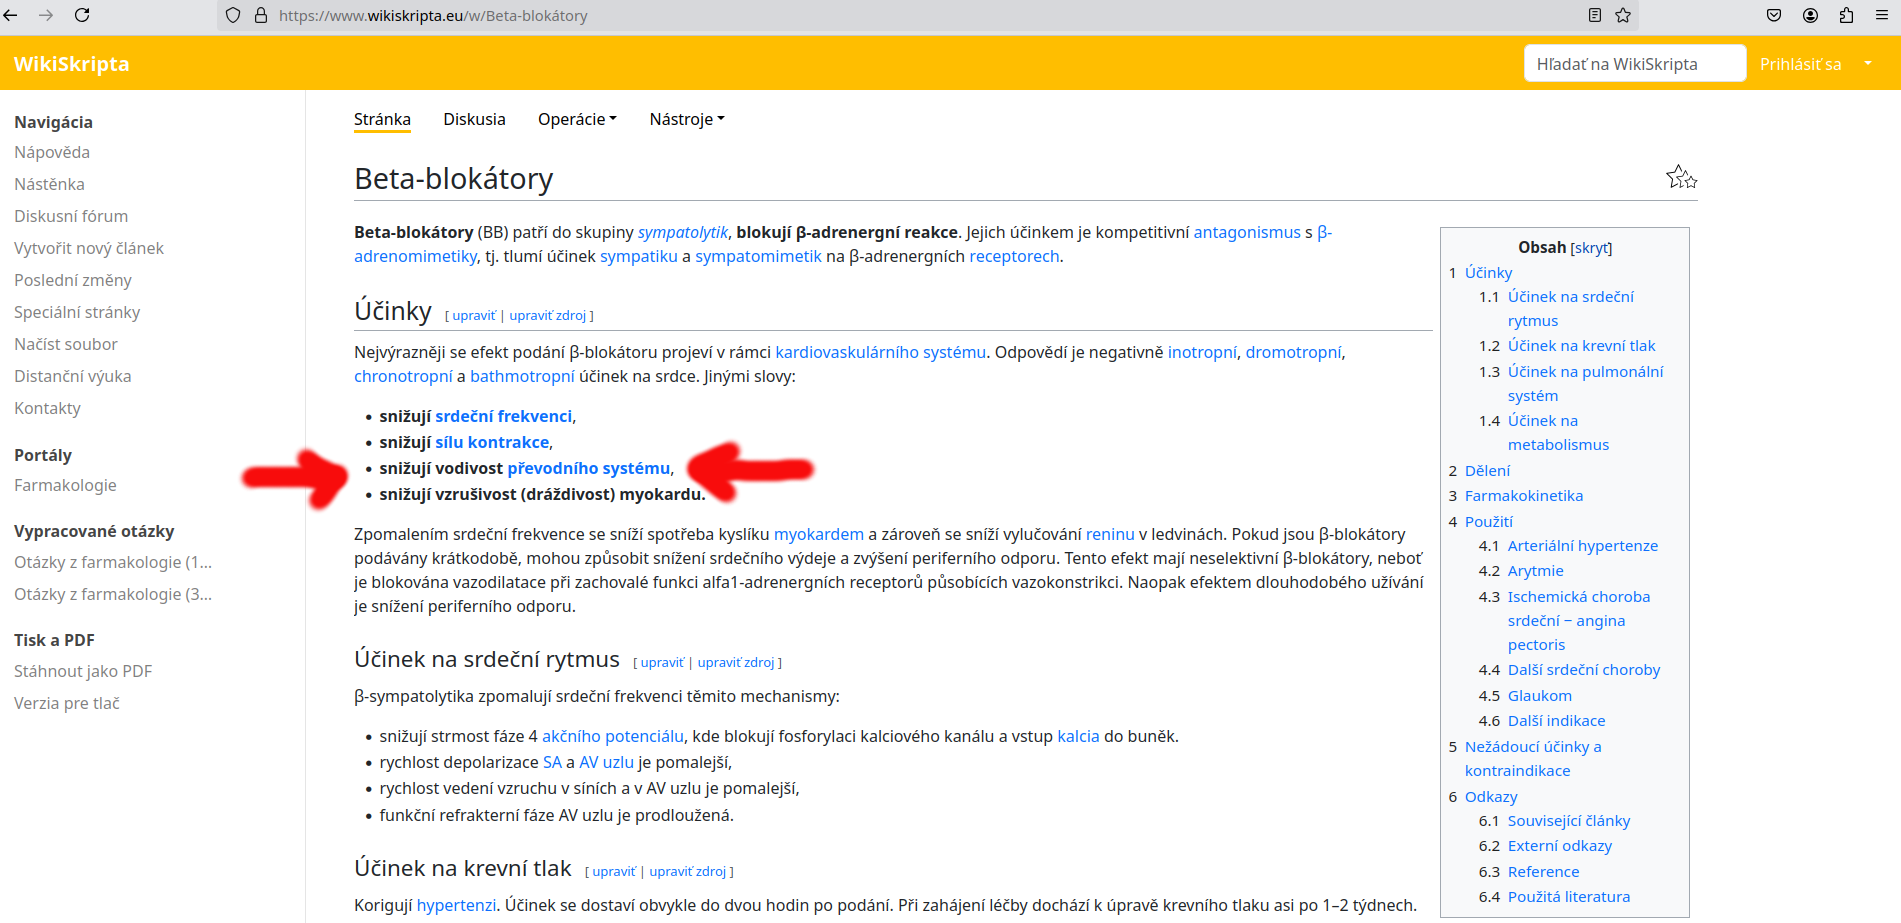Click the padlock site security indicator
The image size is (1901, 923).
[x=260, y=15]
